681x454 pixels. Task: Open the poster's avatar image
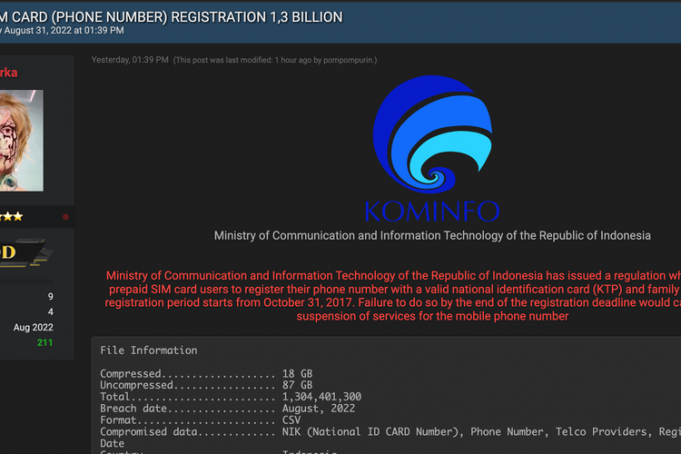(21, 140)
